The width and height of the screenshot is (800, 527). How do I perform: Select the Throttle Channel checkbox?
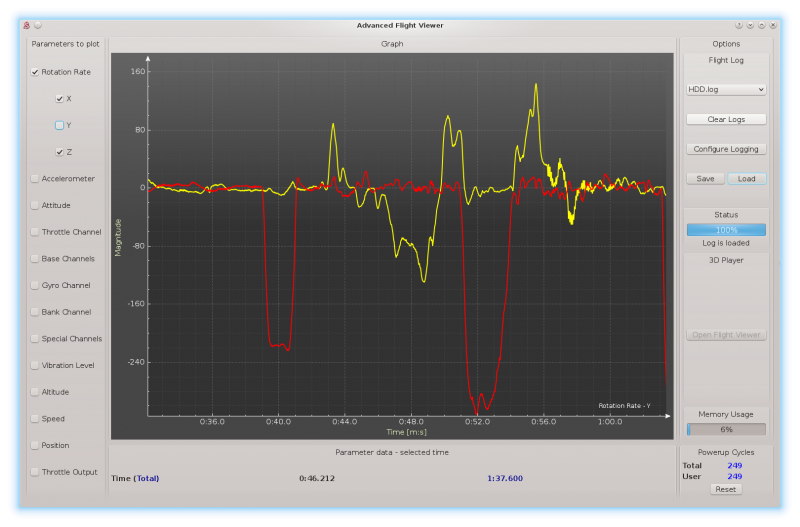pyautogui.click(x=36, y=232)
